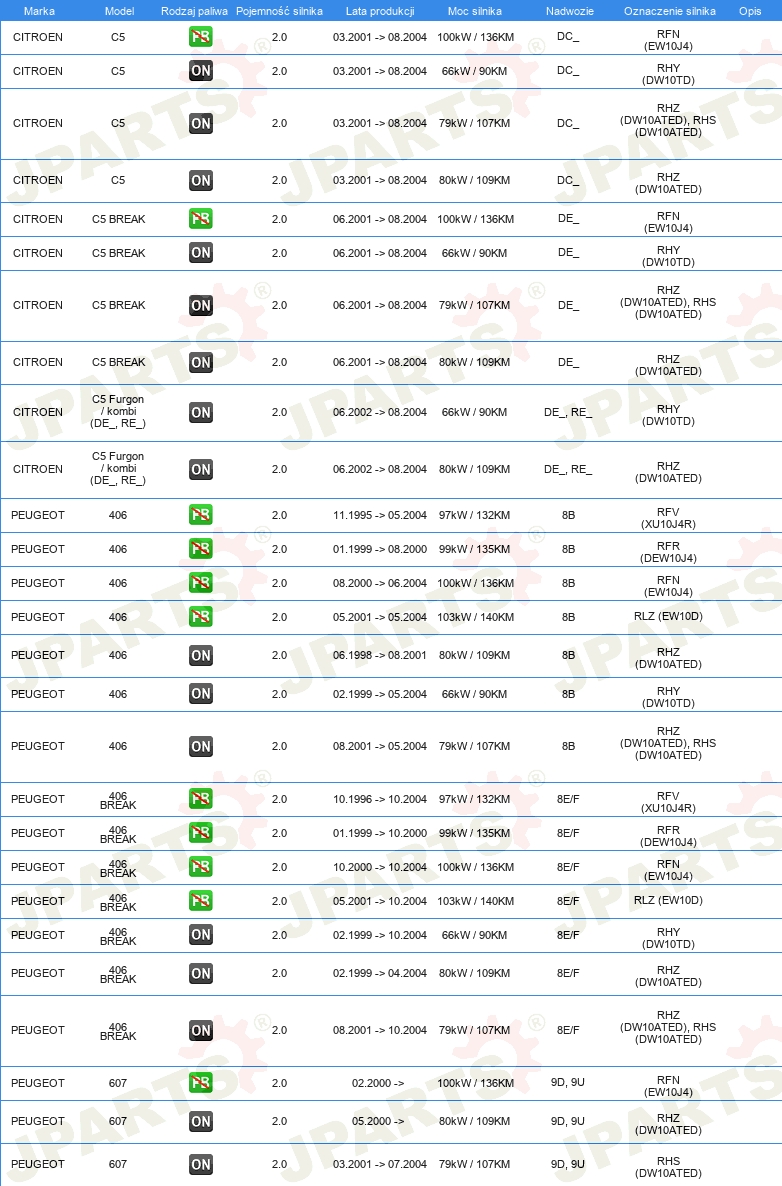Click diesel icon in 406 BREAK 80kW row
This screenshot has height=1186, width=782.
tap(200, 973)
